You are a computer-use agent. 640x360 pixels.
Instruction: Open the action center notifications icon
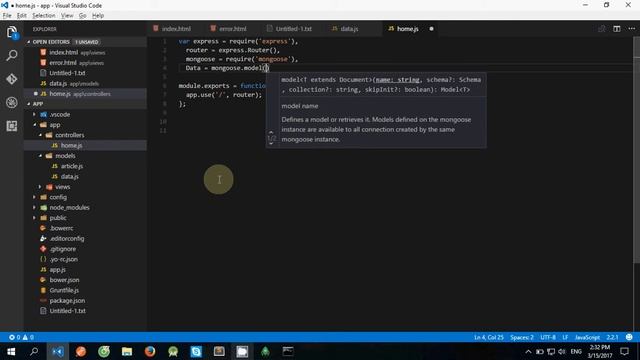[624, 351]
